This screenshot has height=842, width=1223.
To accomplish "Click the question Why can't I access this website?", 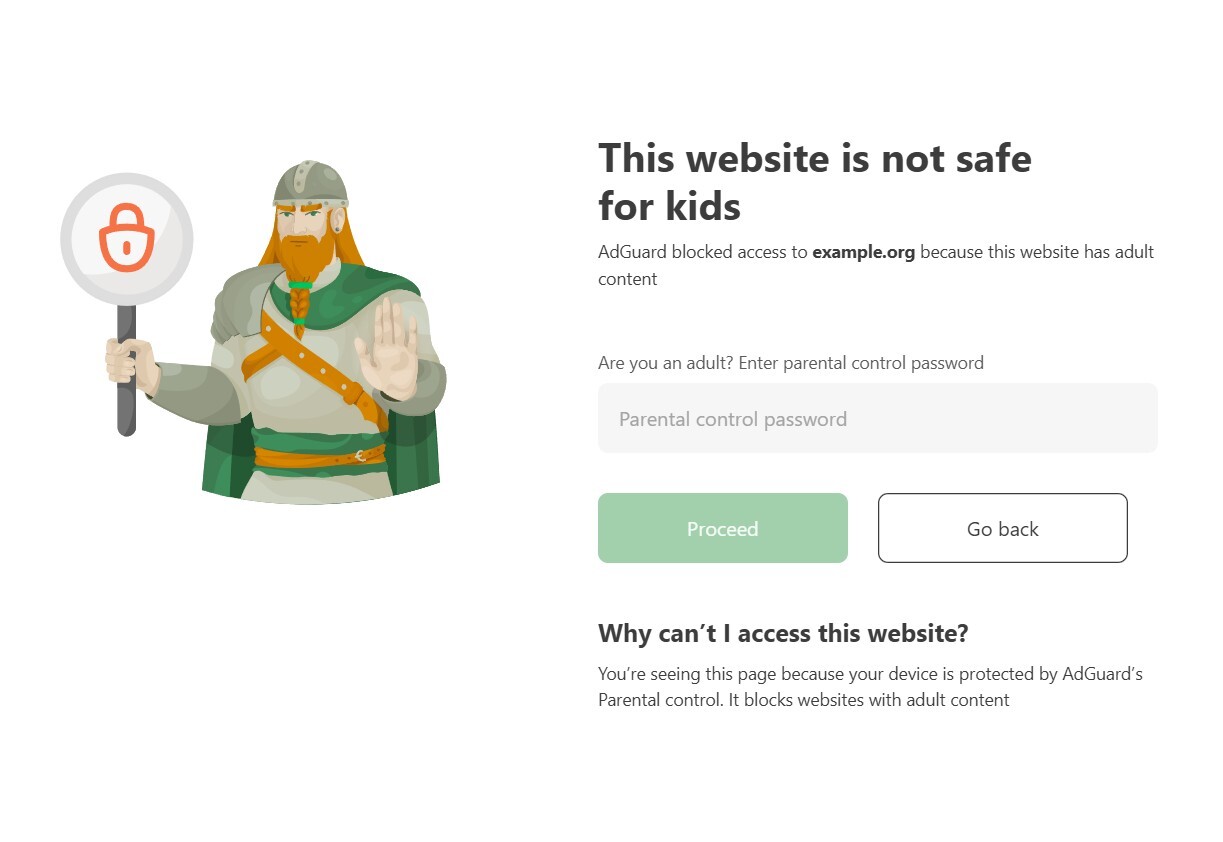I will coord(783,633).
